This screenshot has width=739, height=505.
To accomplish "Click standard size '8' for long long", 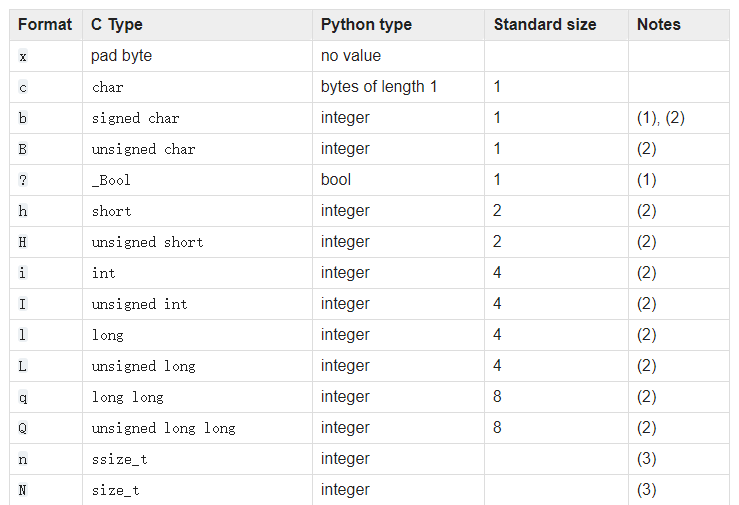I will [x=497, y=397].
